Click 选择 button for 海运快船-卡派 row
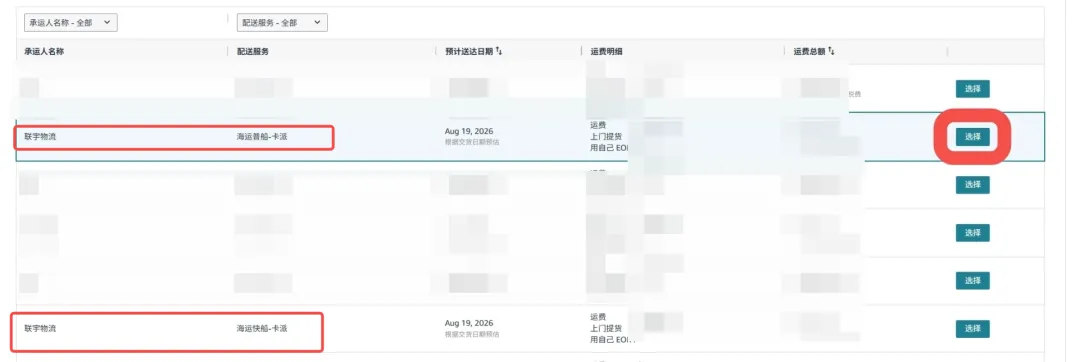Screen dimensions: 1080x362 (x=972, y=328)
